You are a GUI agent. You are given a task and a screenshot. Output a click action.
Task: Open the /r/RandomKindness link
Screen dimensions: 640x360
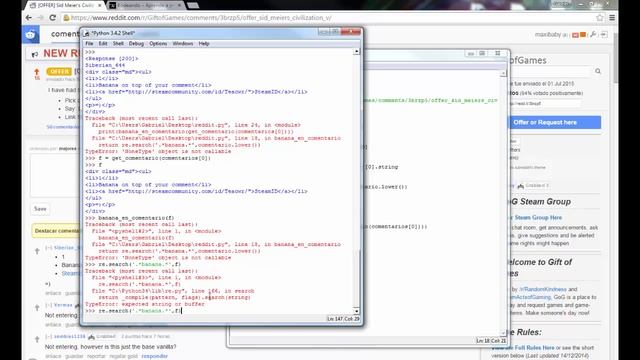click(x=543, y=289)
